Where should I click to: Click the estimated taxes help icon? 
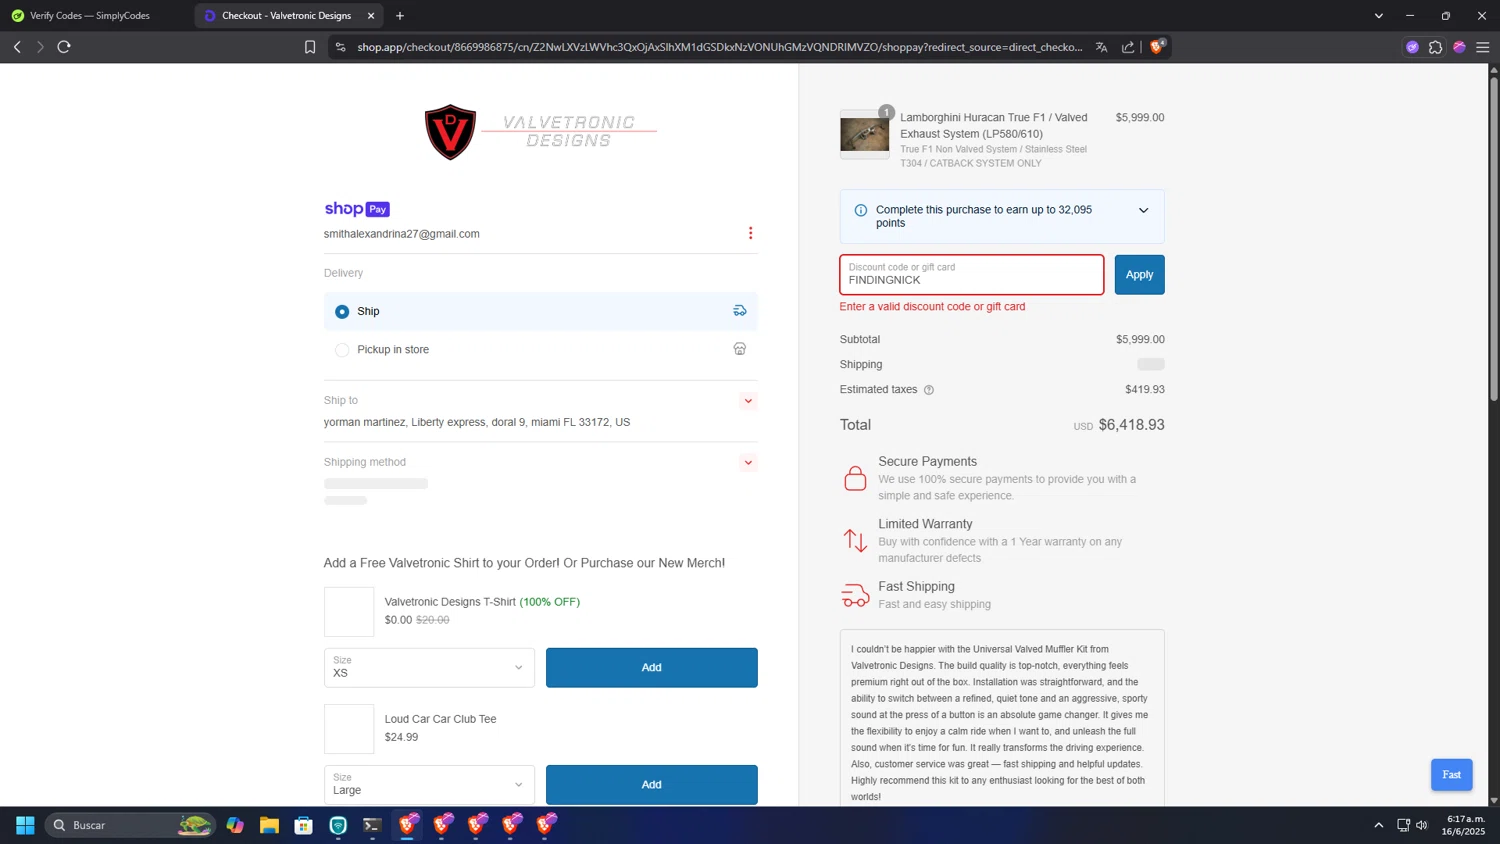click(x=929, y=390)
